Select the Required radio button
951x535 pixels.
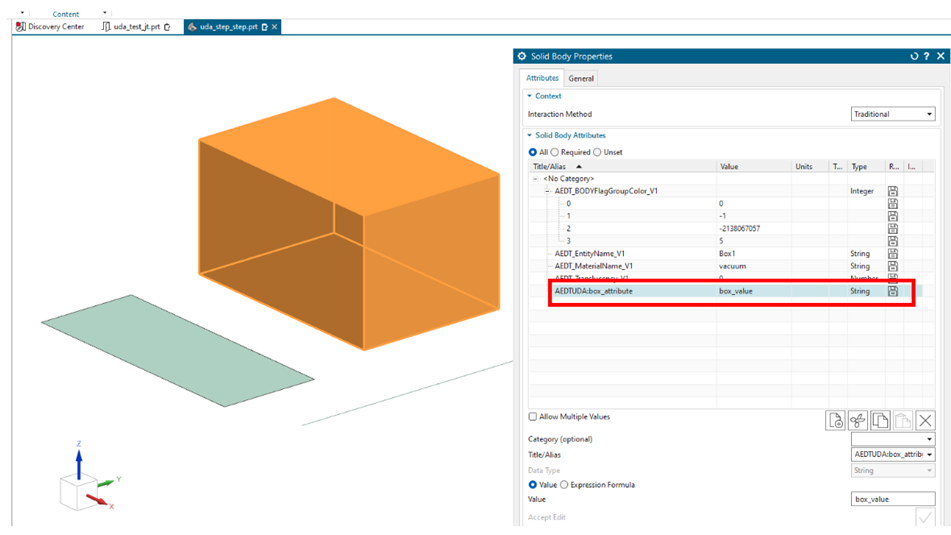coord(554,152)
